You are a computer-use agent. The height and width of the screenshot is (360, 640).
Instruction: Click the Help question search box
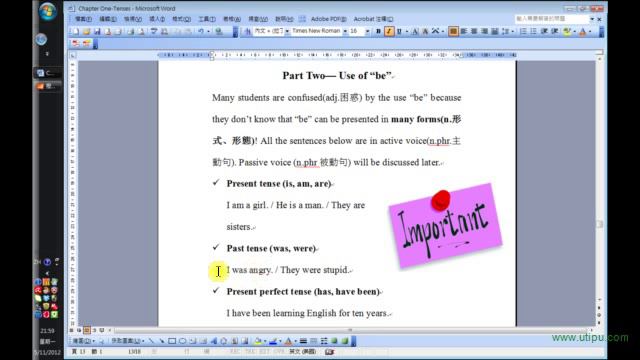point(551,19)
